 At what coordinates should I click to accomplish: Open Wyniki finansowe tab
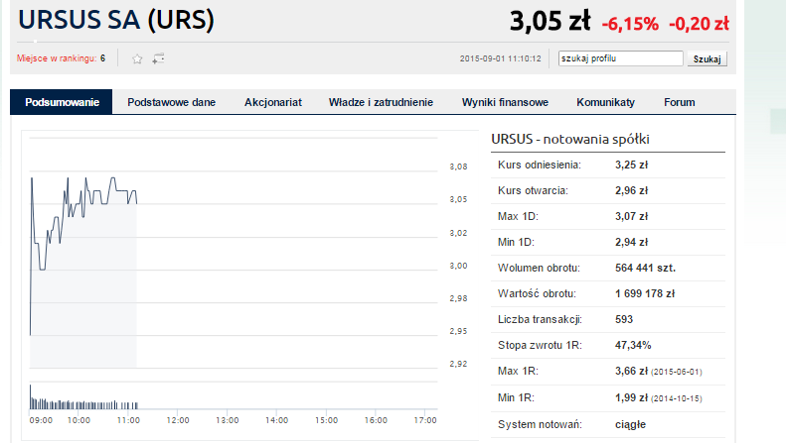[x=505, y=102]
